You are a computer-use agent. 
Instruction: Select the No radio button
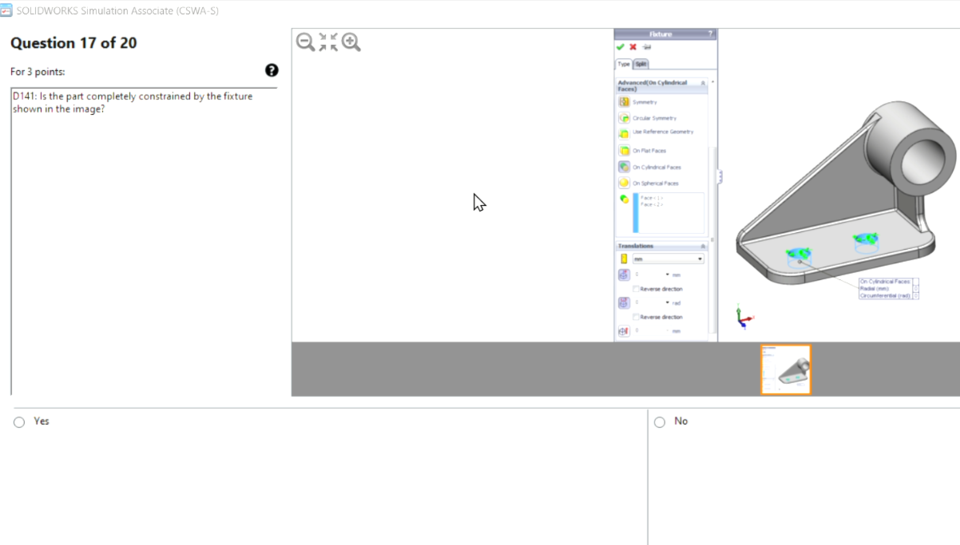(x=659, y=422)
